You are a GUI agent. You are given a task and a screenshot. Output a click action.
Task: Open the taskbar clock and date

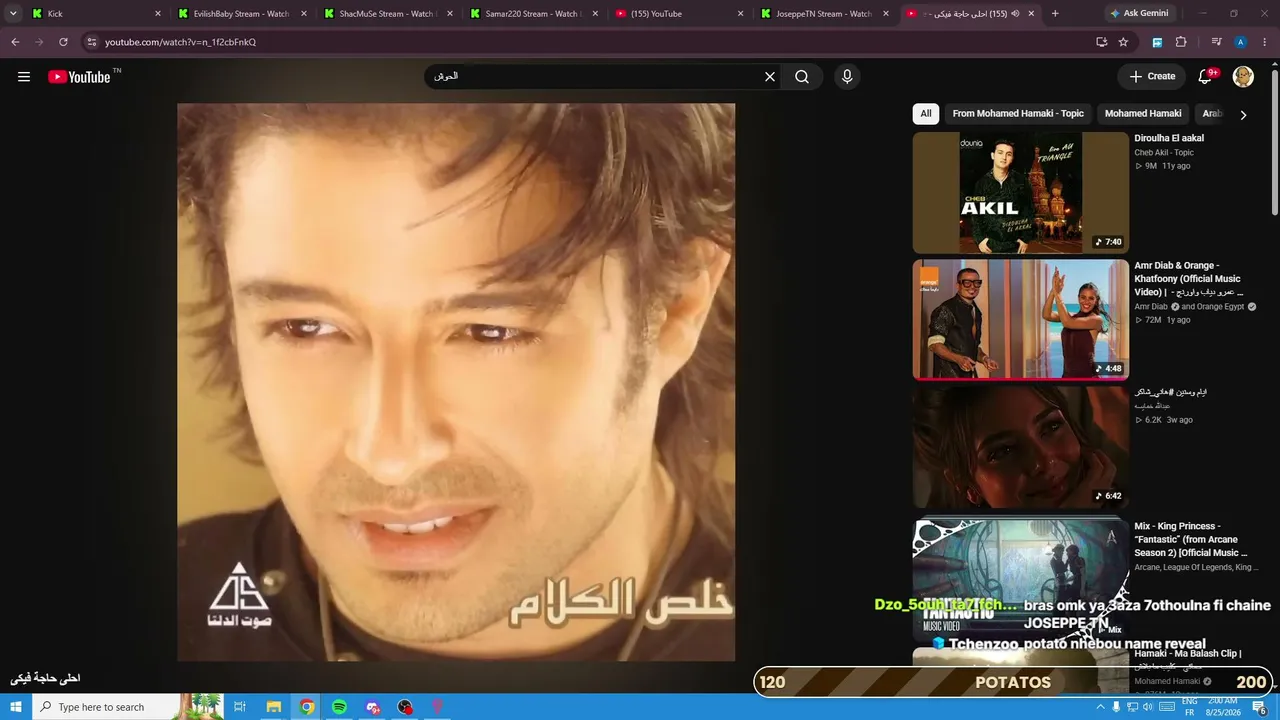[x=1224, y=707]
